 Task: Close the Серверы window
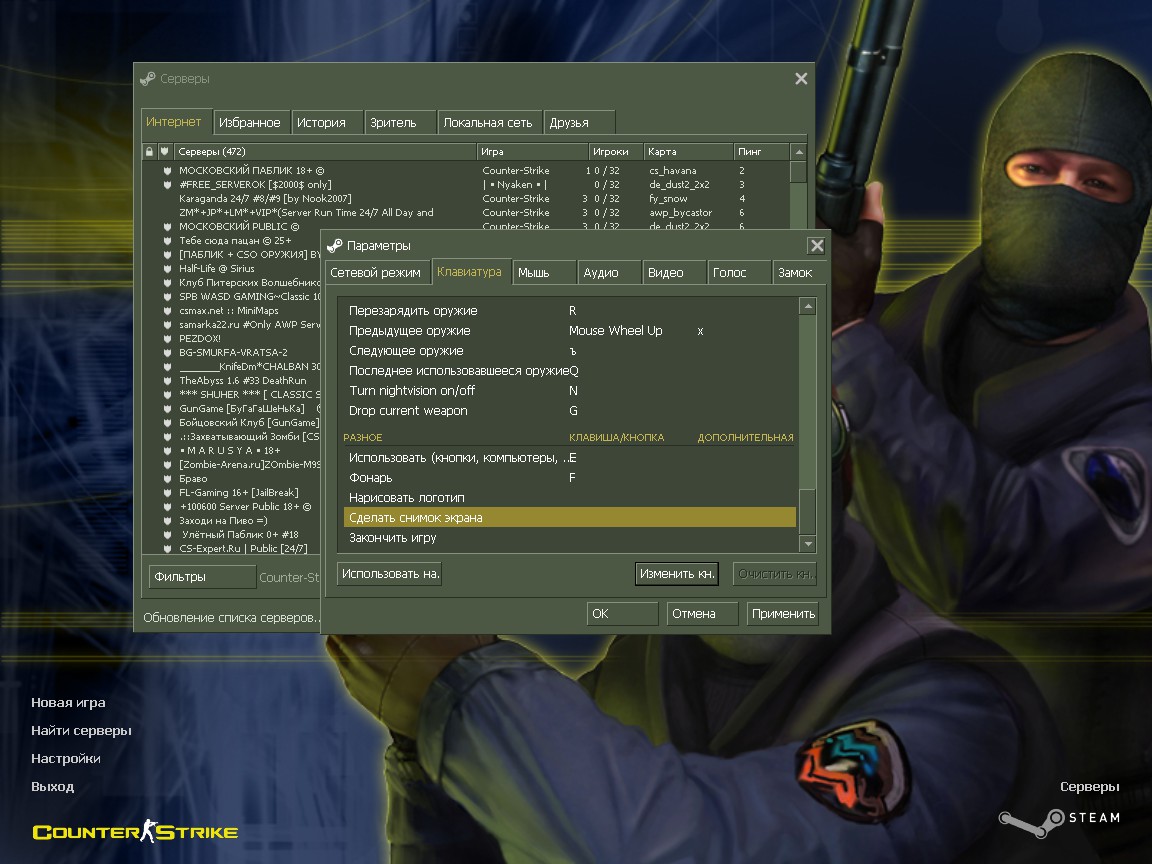coord(801,79)
